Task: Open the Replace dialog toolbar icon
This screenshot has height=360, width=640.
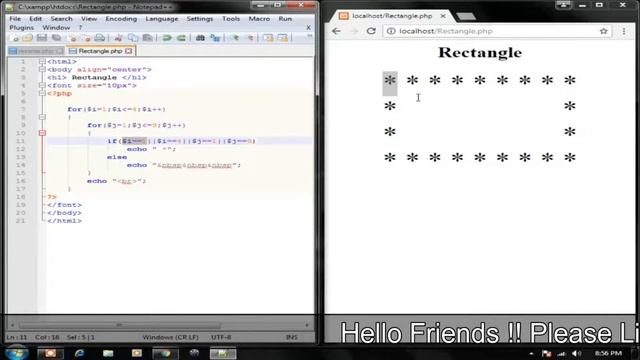Action: click(x=215, y=38)
